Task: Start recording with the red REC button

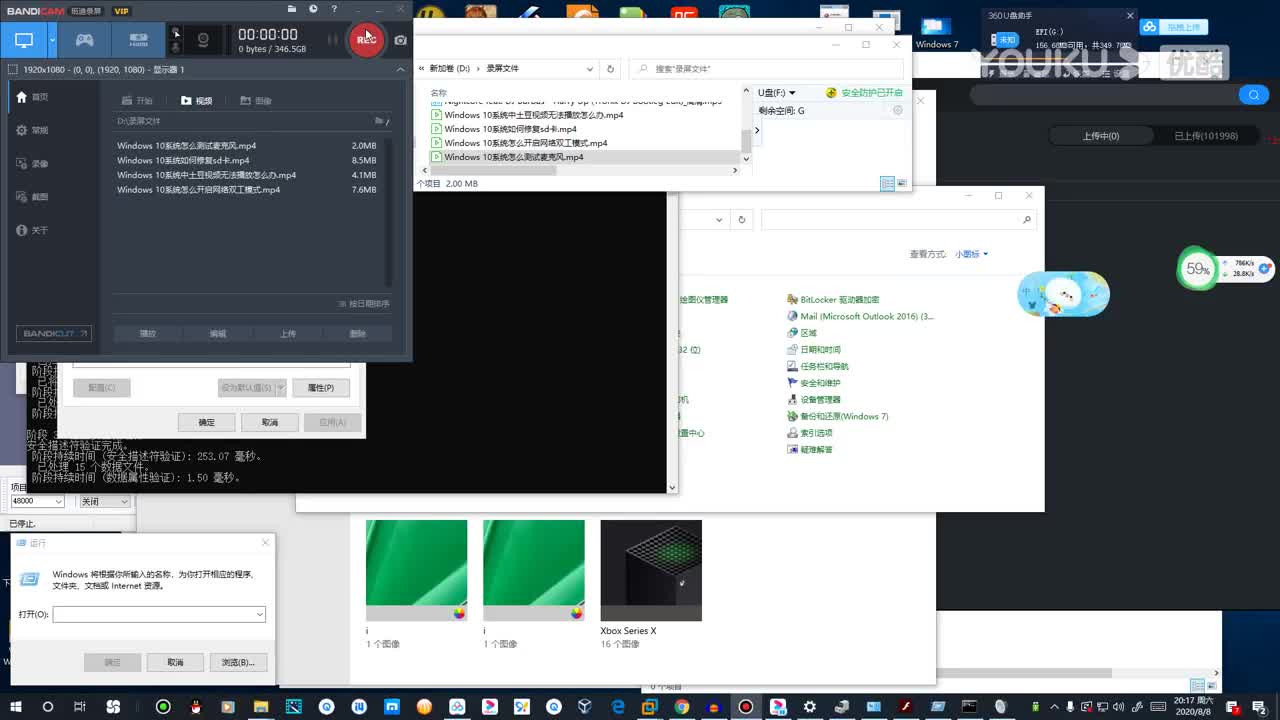Action: [366, 40]
